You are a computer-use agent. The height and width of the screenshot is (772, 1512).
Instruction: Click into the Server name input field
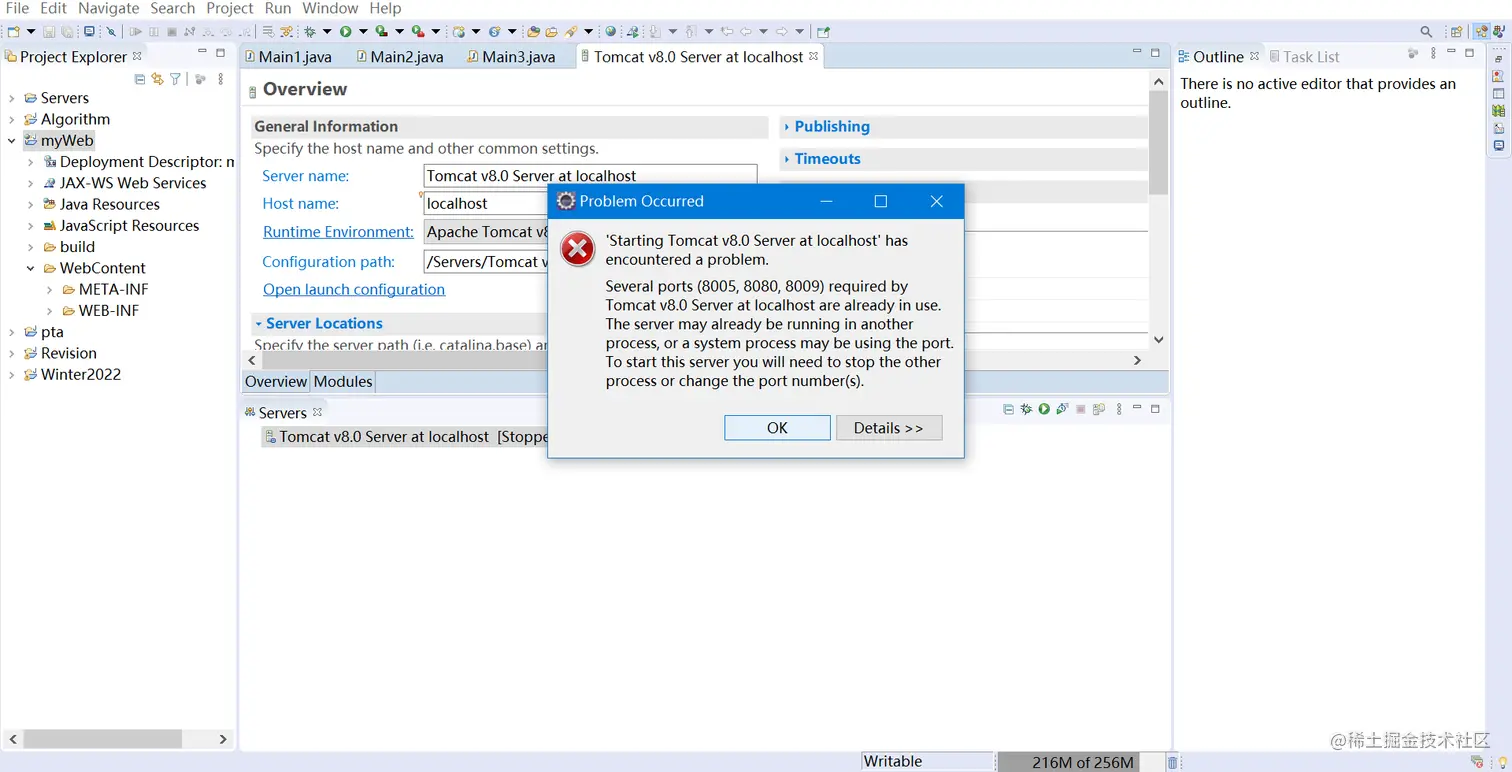[x=590, y=176]
